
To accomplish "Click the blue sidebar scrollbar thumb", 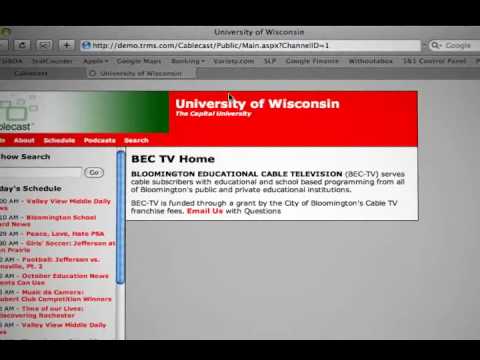I will (x=121, y=218).
